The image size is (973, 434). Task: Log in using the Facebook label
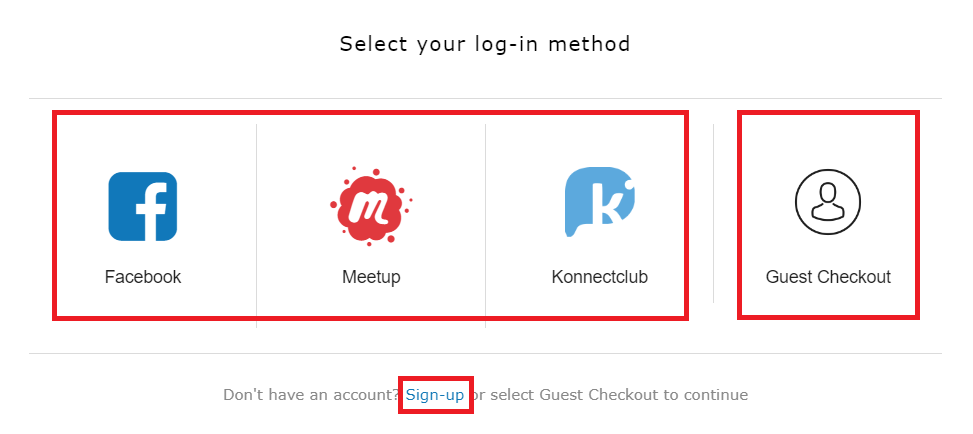[x=143, y=277]
